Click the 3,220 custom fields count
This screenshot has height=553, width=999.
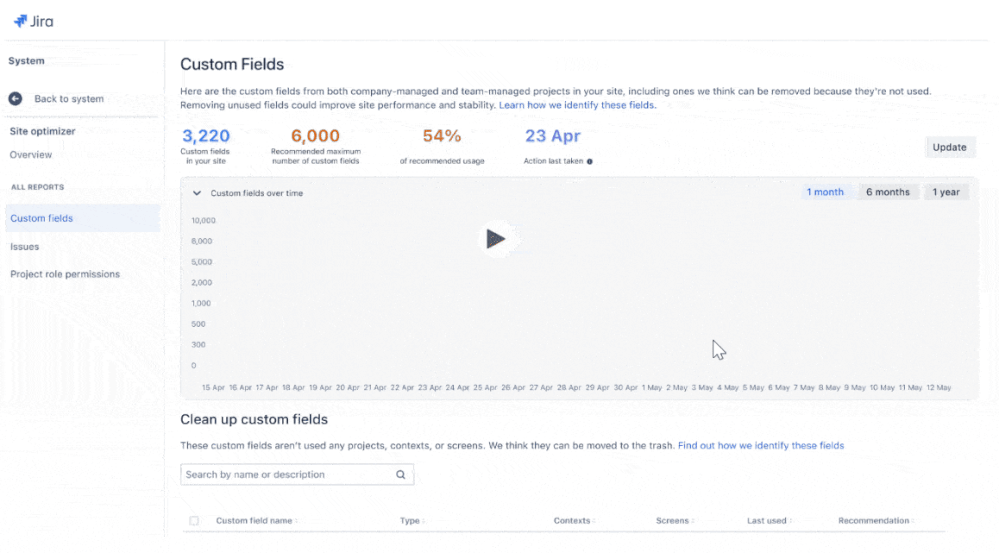[x=206, y=136]
